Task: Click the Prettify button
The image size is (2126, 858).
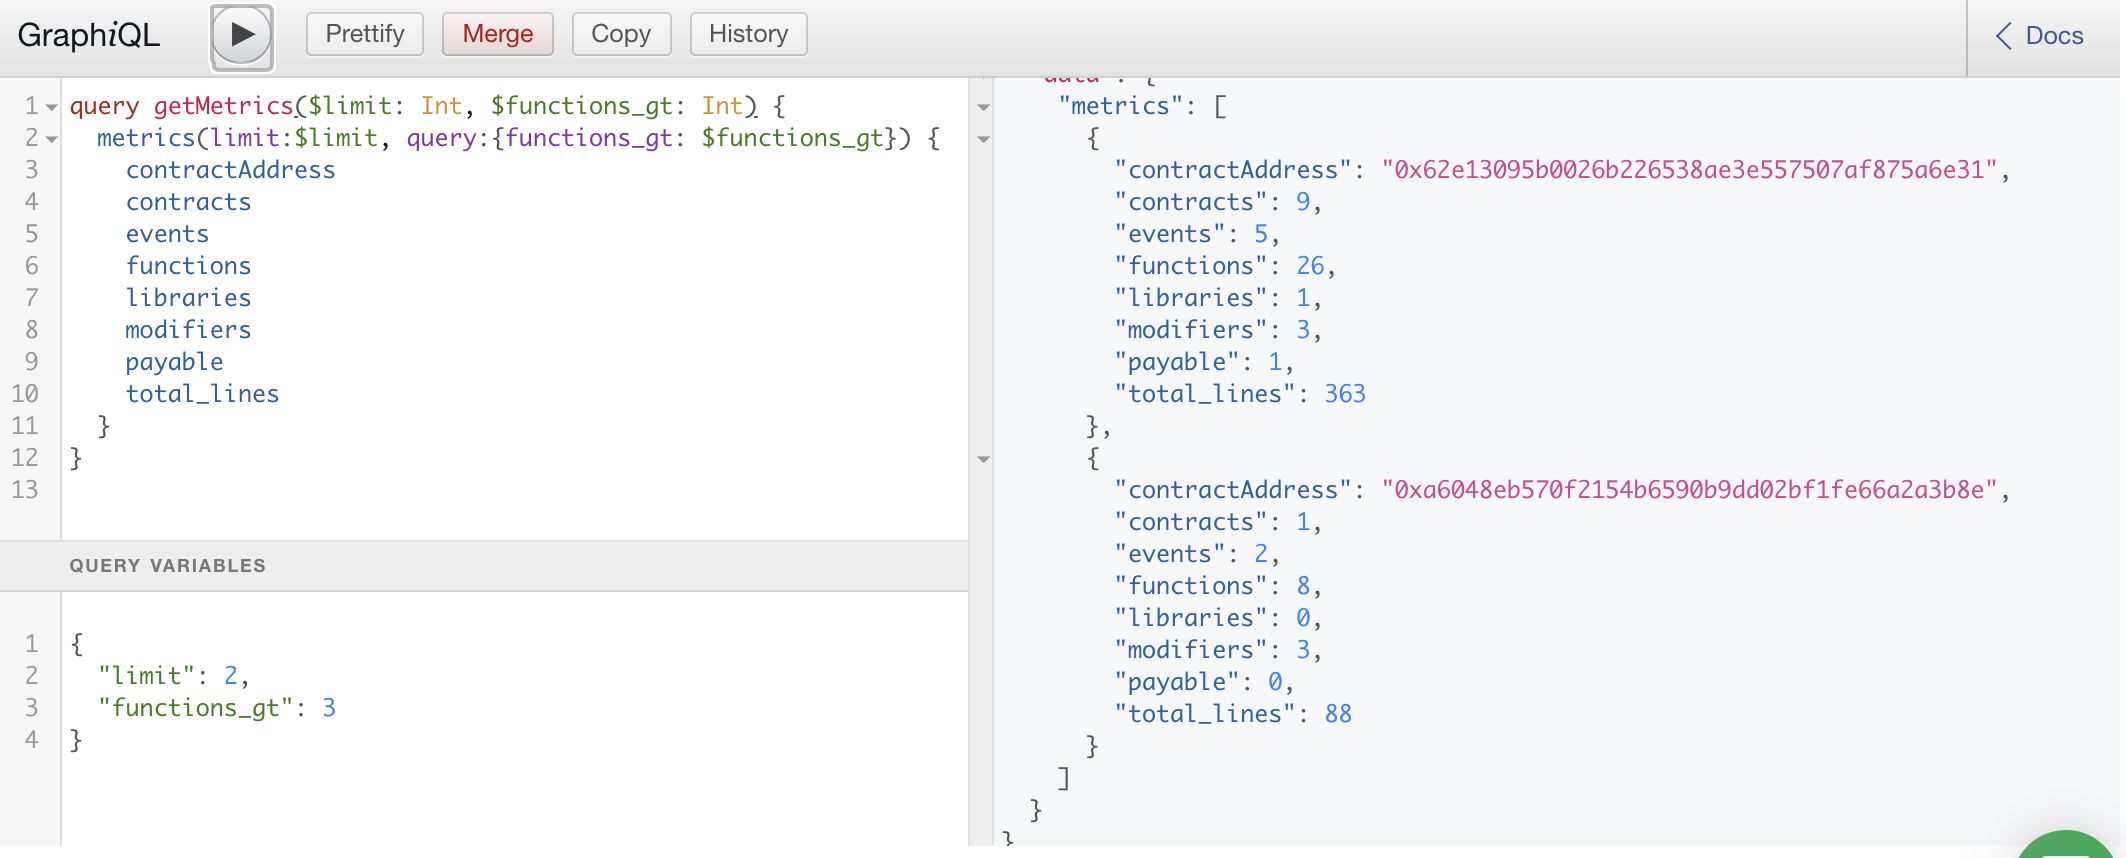Action: click(x=364, y=34)
